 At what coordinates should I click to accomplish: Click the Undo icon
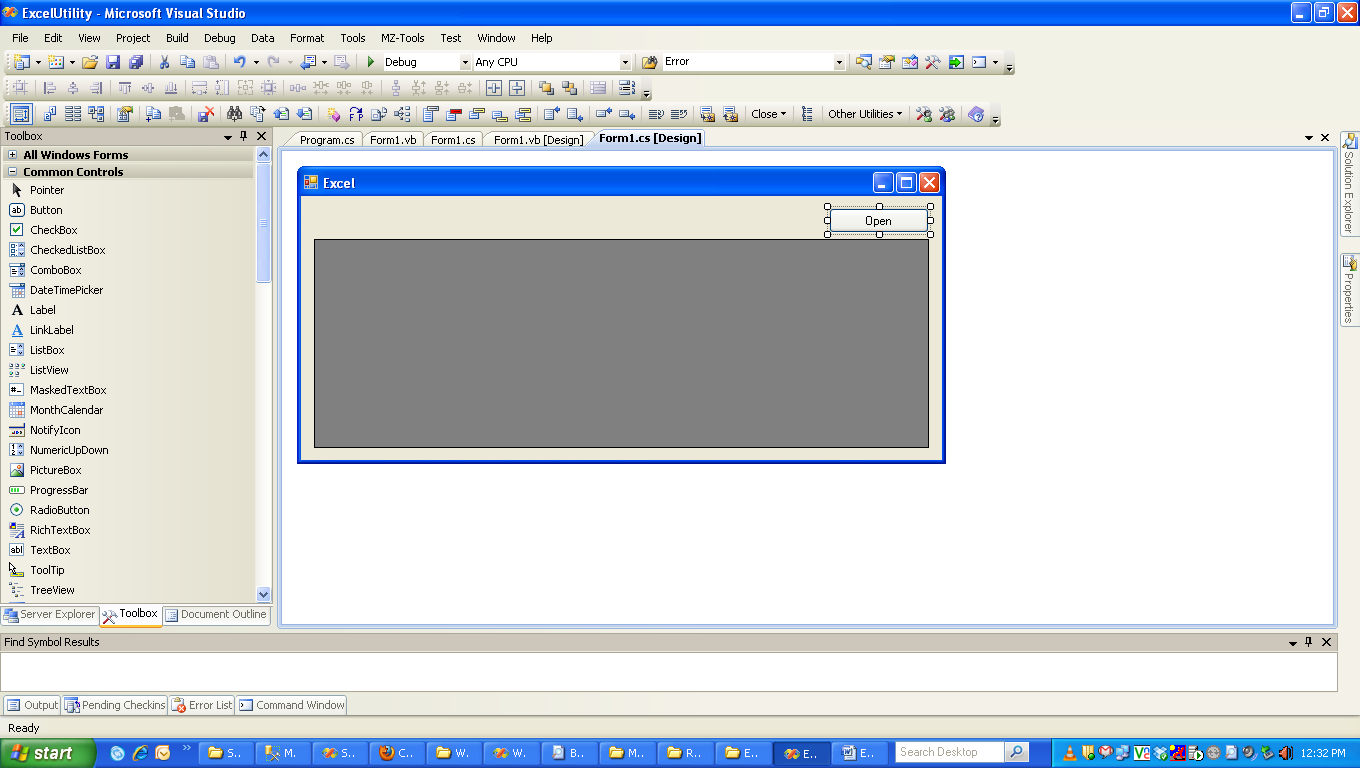click(240, 61)
